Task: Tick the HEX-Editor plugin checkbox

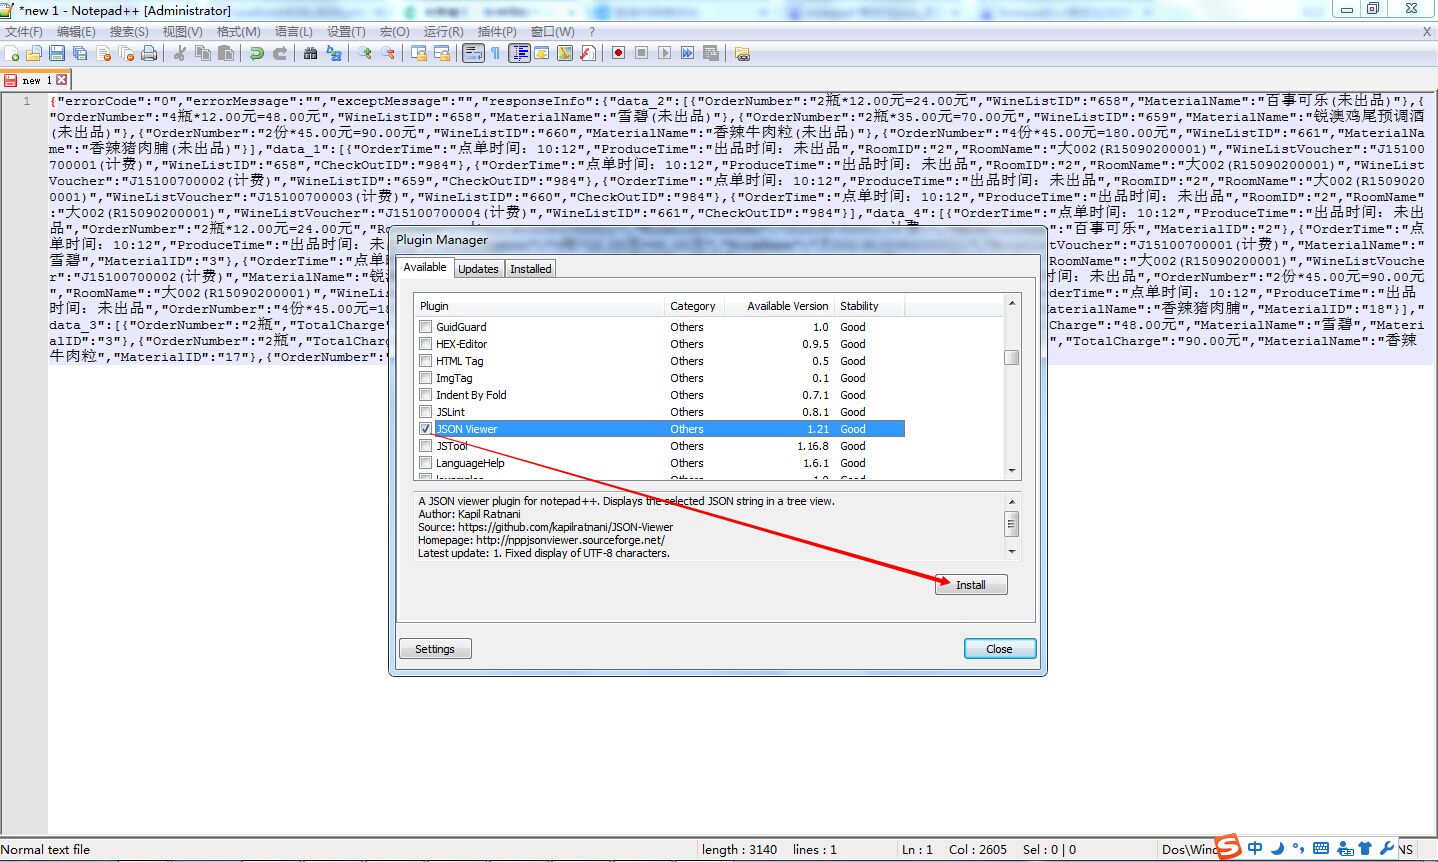Action: (x=426, y=344)
